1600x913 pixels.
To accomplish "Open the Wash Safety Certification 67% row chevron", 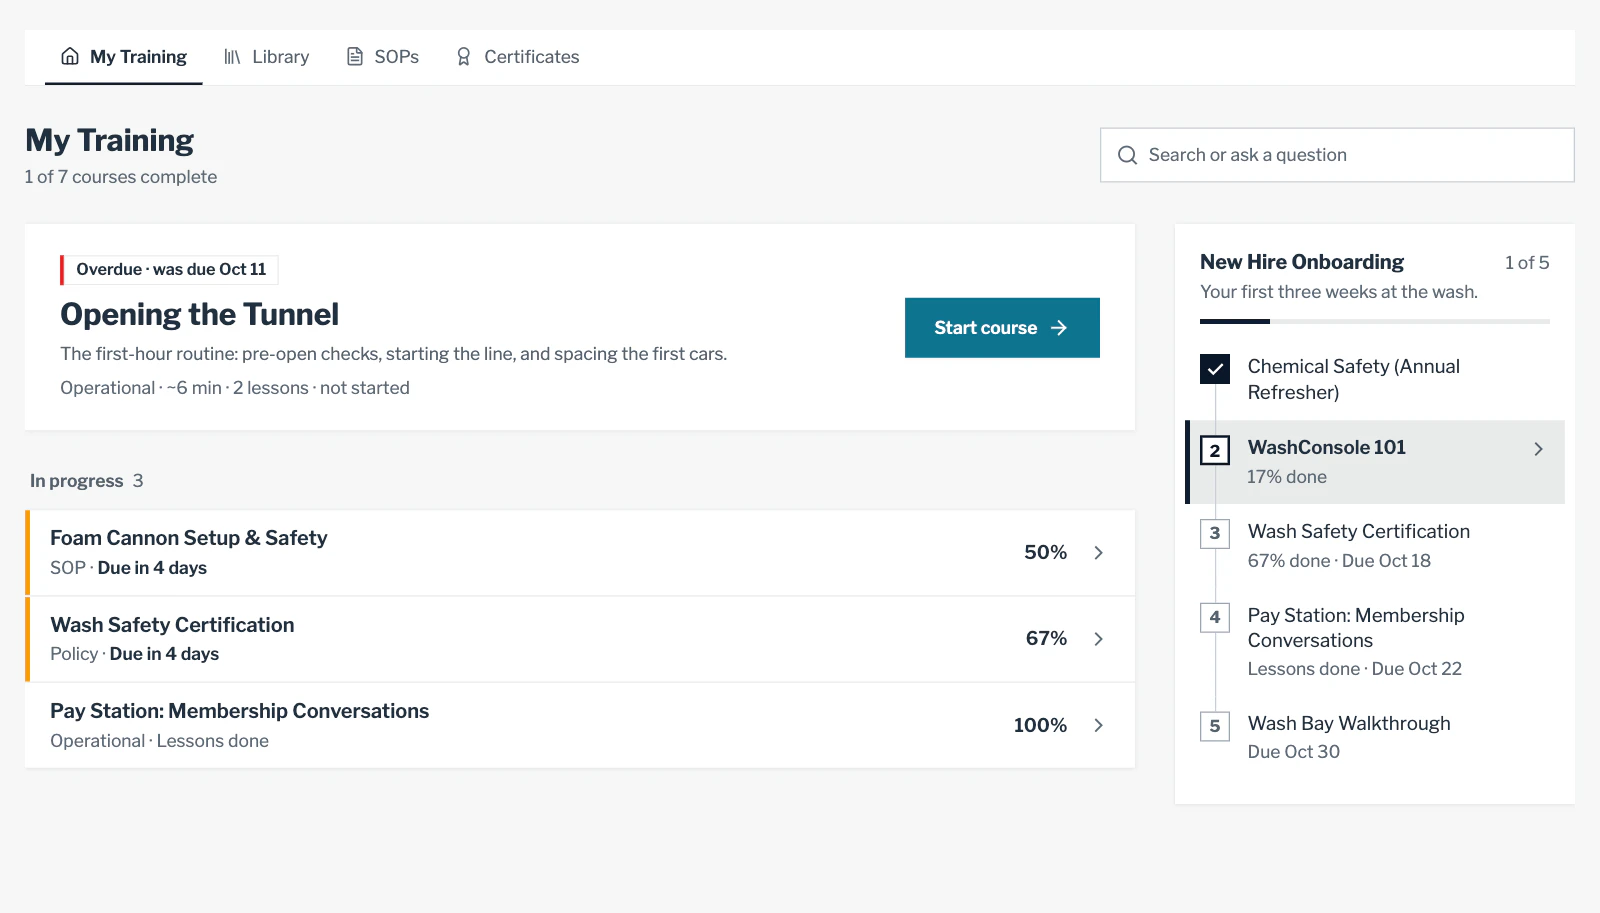I will [x=1098, y=639].
